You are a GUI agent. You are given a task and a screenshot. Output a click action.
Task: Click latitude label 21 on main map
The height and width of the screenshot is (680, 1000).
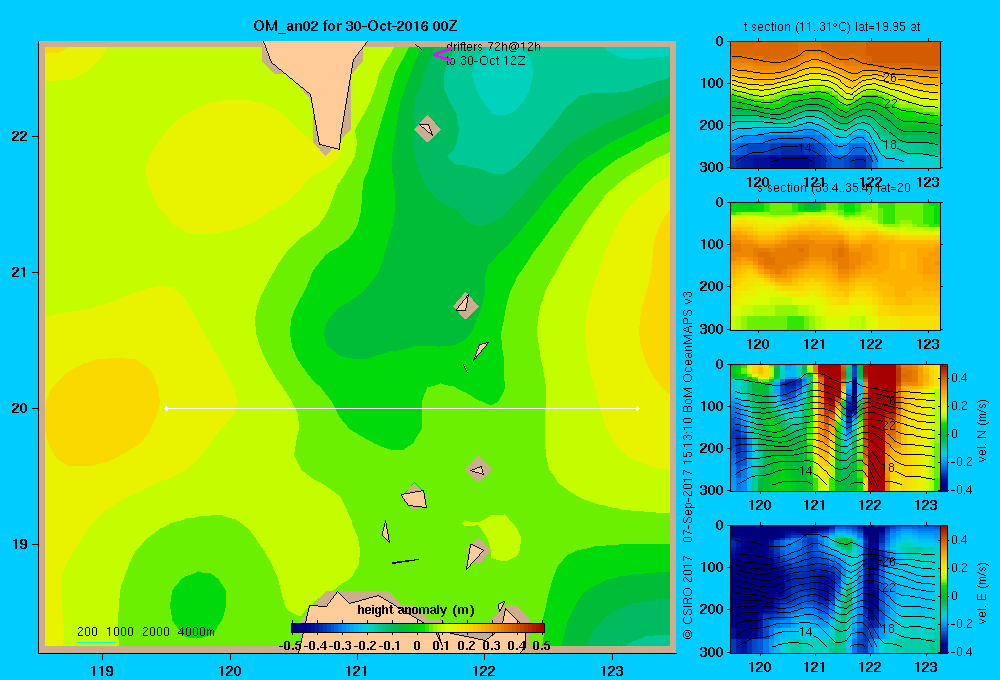click(x=20, y=272)
